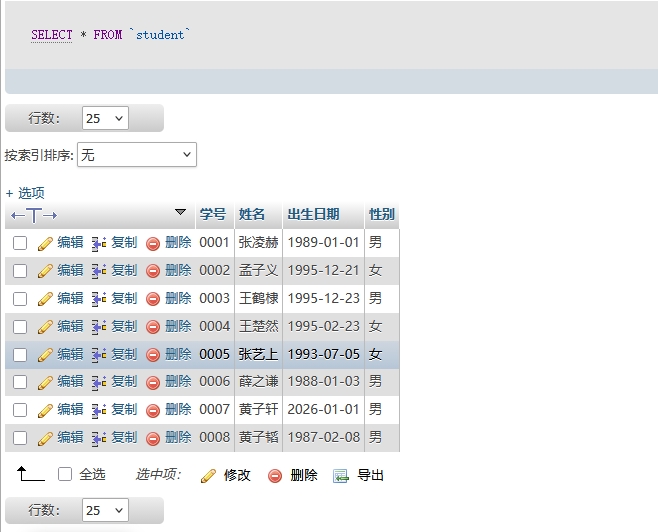Expand the + 选项 options link

(25, 193)
